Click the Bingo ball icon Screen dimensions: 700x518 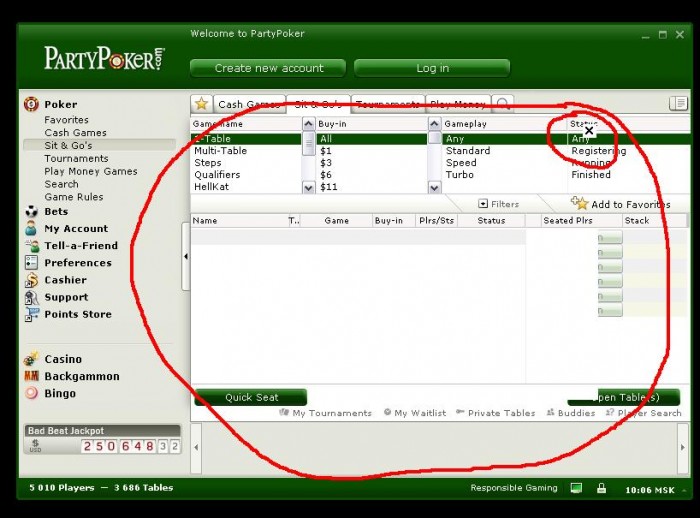coord(31,393)
